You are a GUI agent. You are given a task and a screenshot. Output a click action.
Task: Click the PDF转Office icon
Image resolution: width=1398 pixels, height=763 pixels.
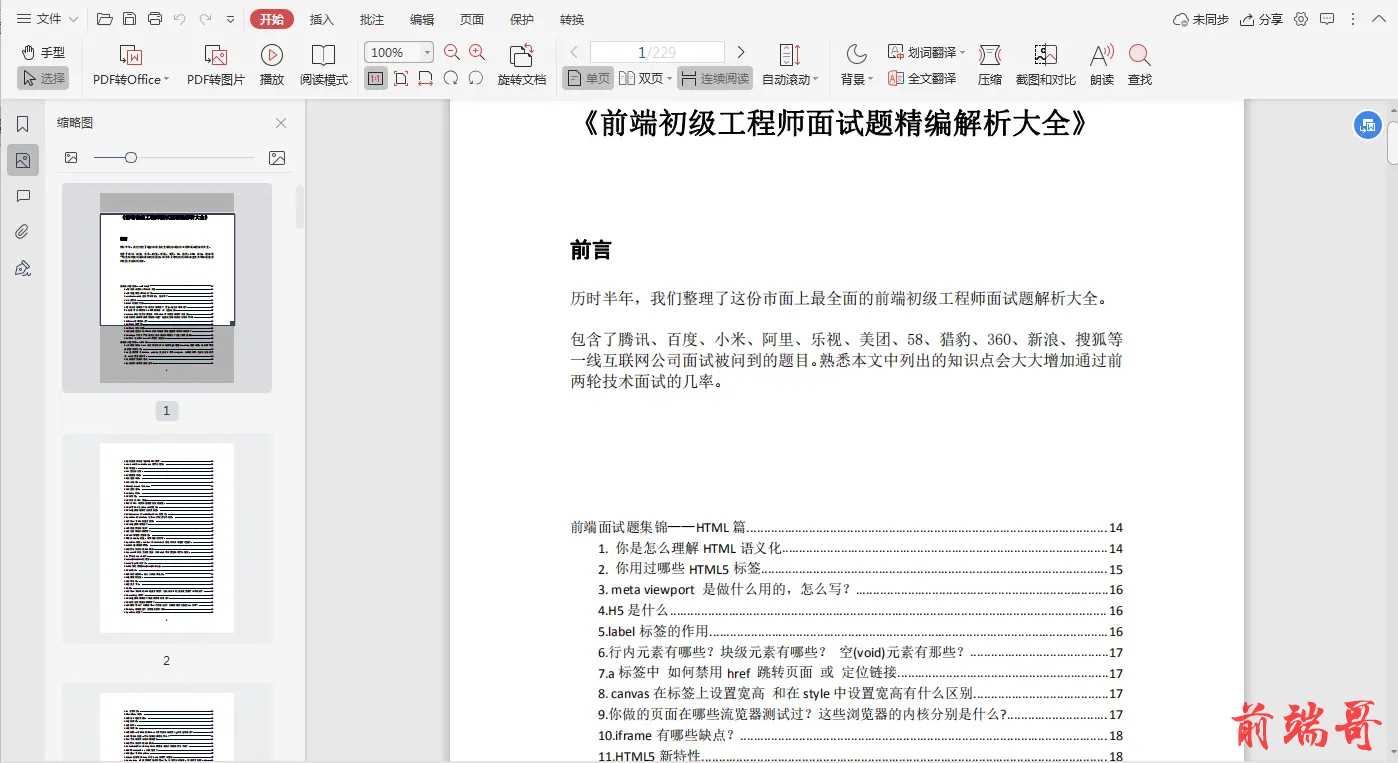pyautogui.click(x=130, y=56)
